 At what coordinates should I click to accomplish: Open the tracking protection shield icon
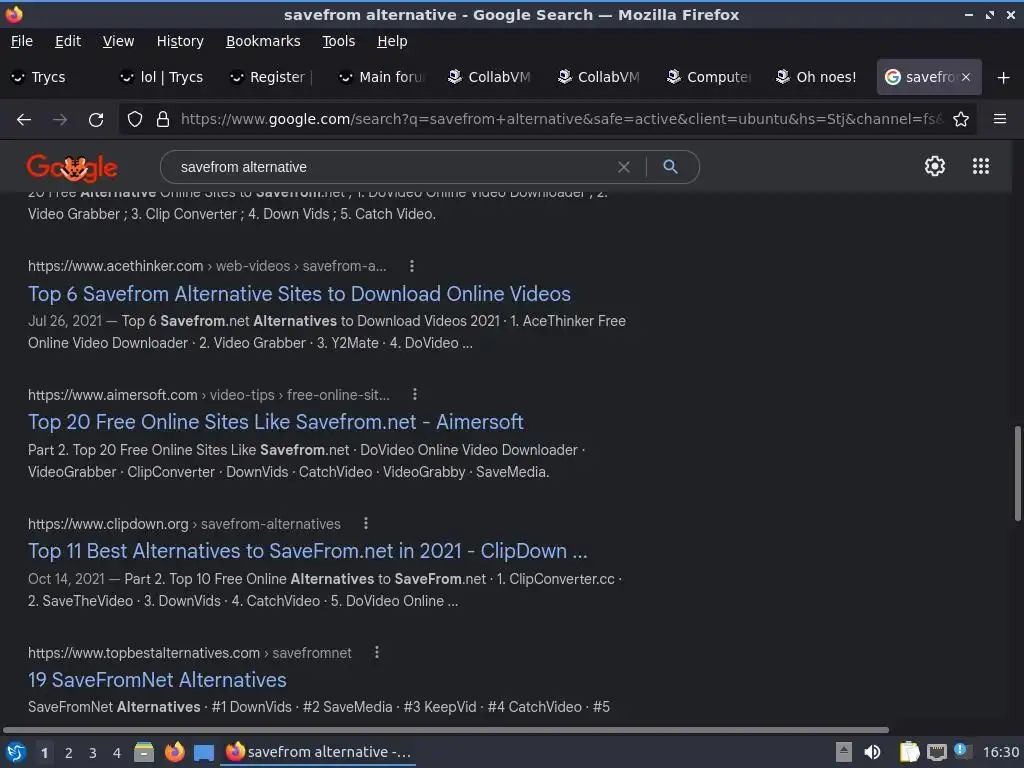click(x=135, y=120)
